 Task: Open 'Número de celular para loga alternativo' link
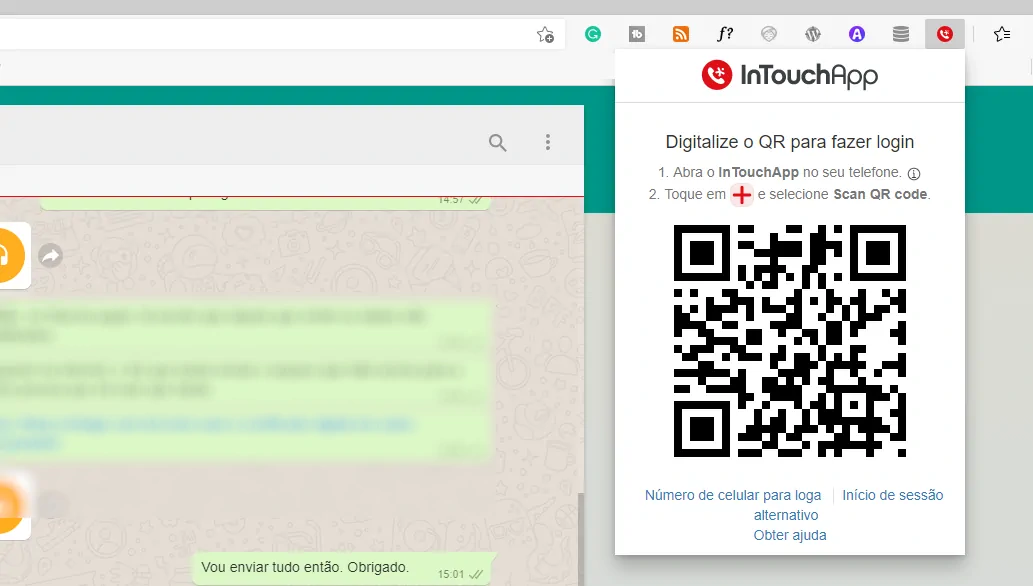point(733,505)
